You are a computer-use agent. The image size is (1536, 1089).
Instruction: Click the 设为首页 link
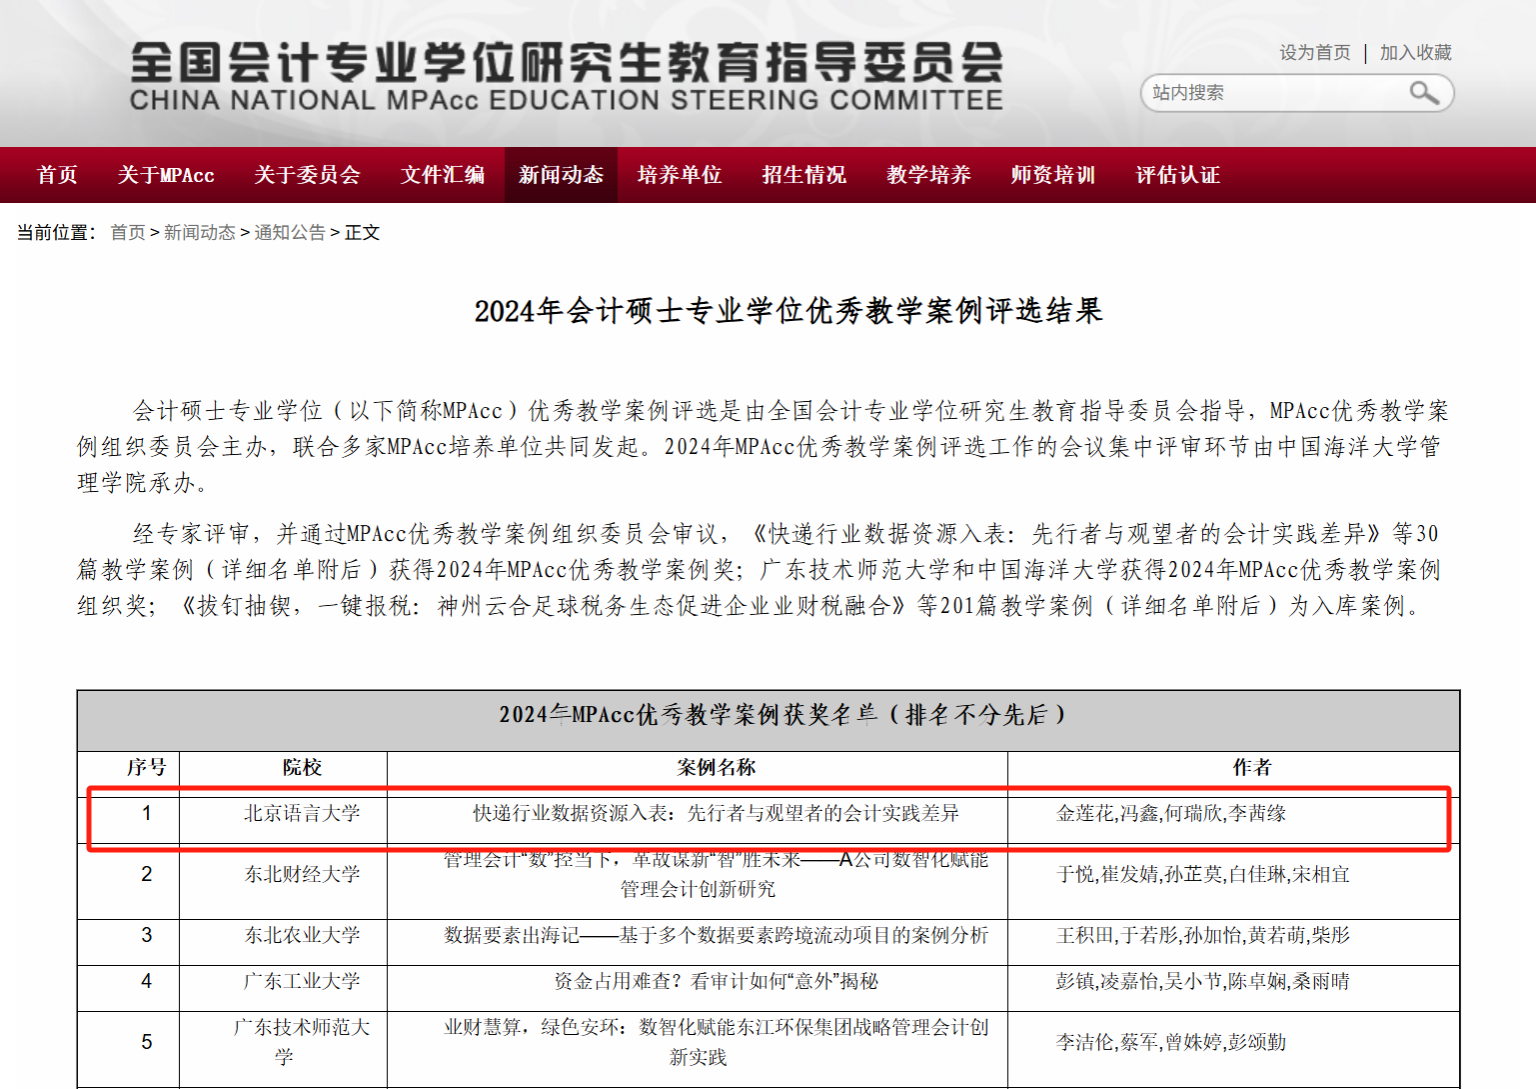pyautogui.click(x=1314, y=53)
